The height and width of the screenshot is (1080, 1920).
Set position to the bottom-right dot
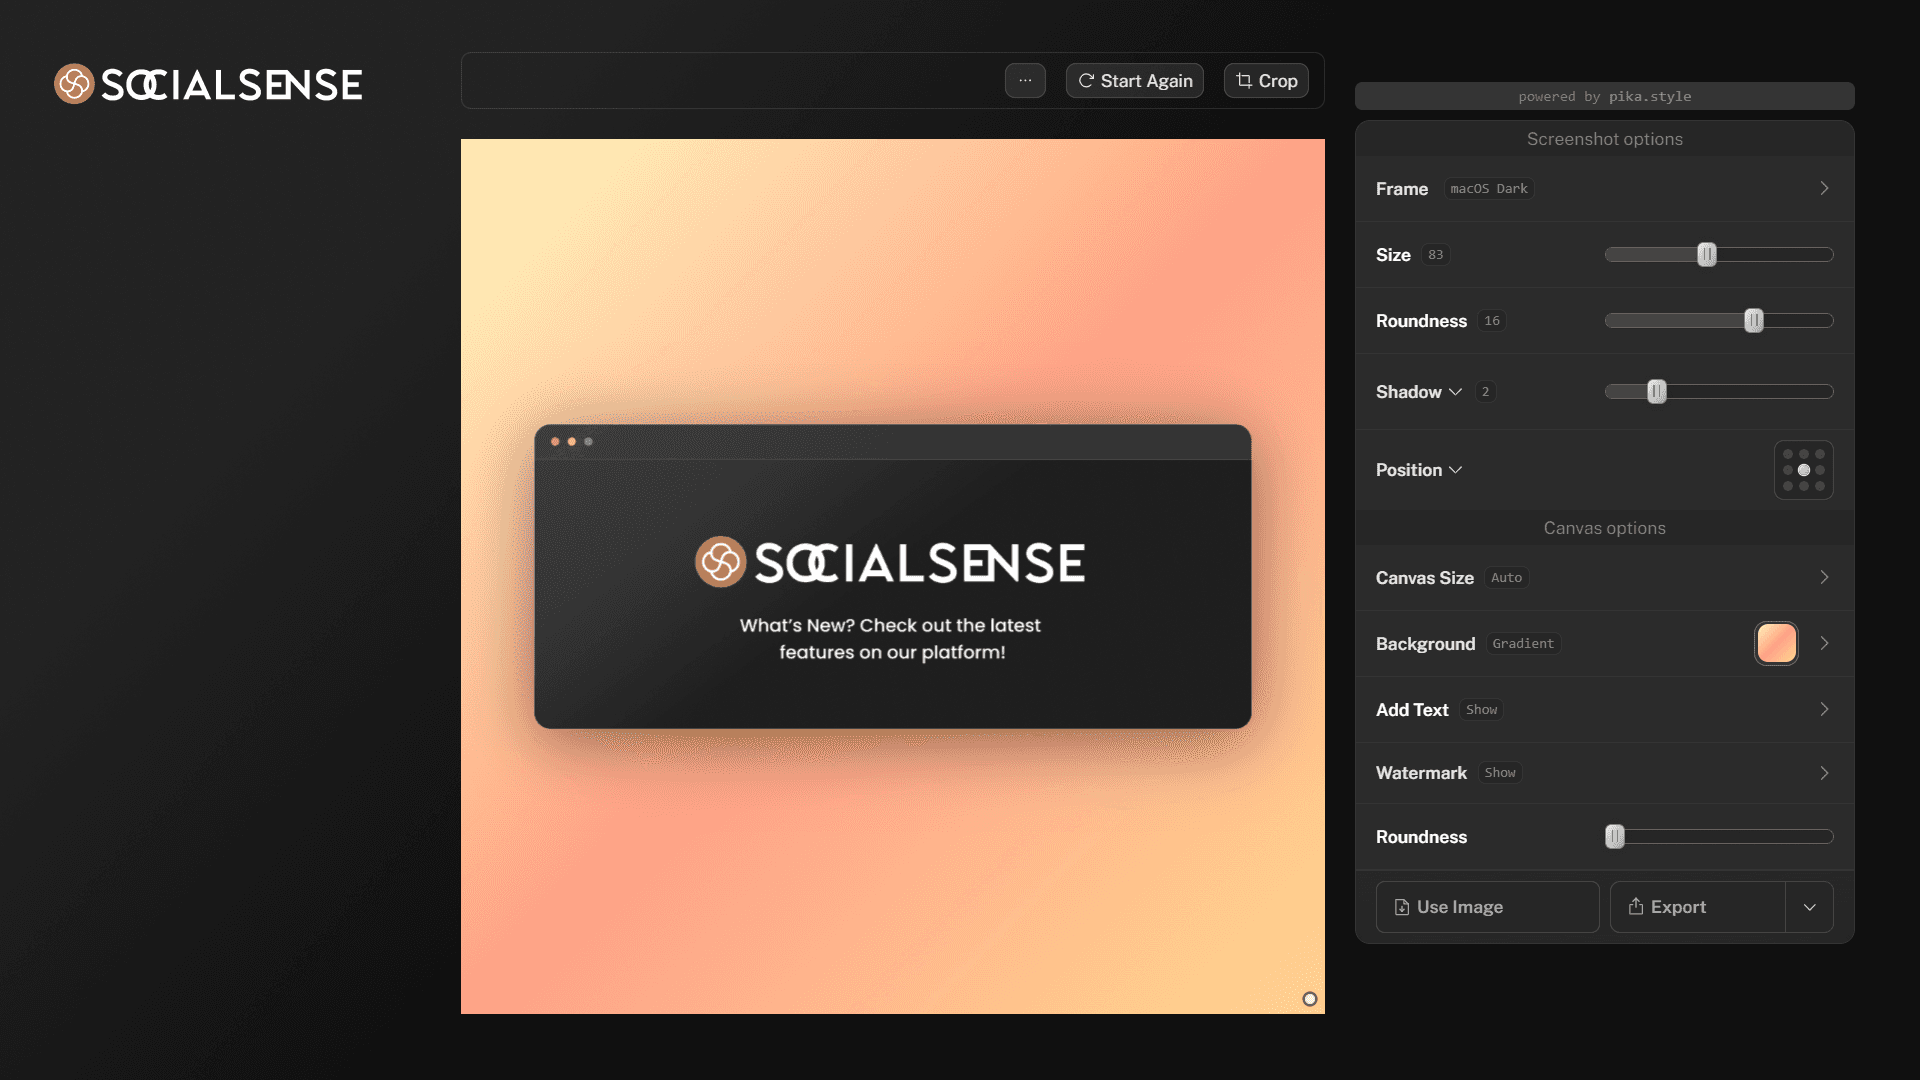click(x=1820, y=486)
